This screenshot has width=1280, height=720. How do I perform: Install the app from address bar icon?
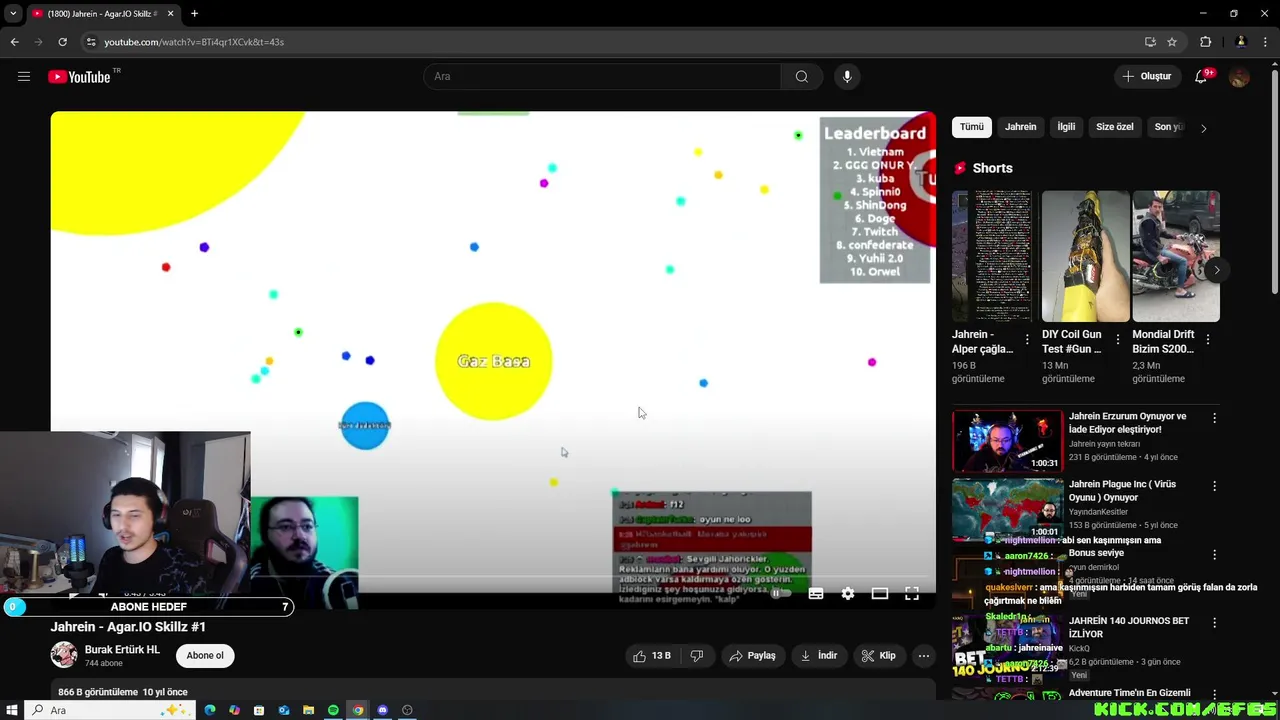(x=1150, y=42)
